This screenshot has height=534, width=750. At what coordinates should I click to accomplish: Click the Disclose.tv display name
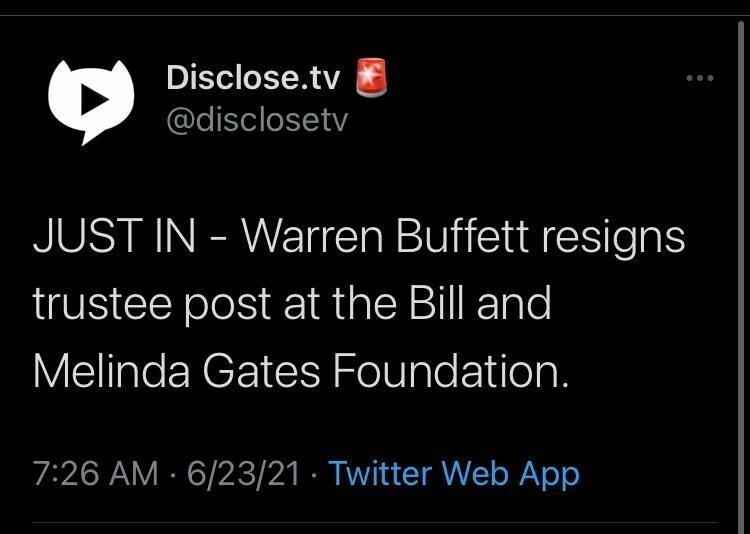click(x=252, y=77)
